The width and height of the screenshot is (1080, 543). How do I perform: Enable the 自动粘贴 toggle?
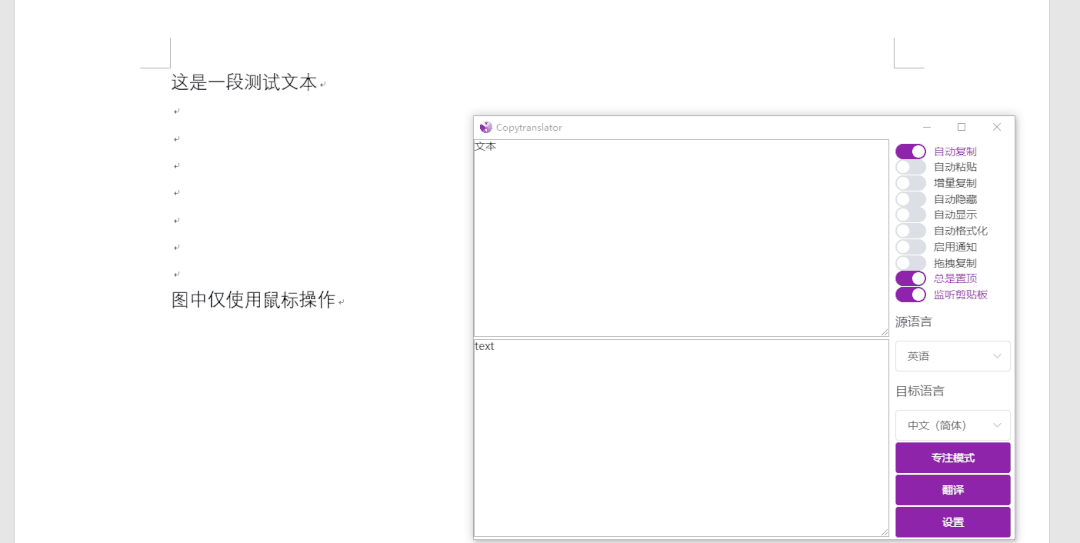point(911,167)
